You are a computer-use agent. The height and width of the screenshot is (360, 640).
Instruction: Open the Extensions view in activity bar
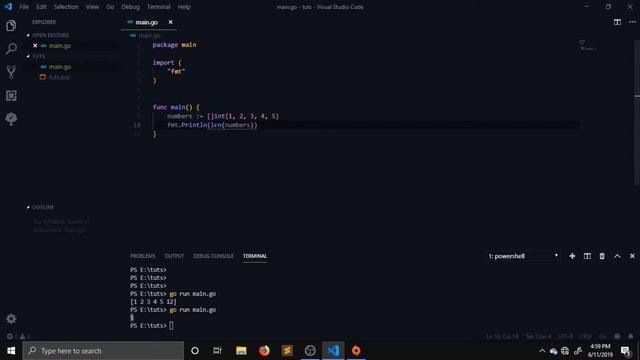11,96
